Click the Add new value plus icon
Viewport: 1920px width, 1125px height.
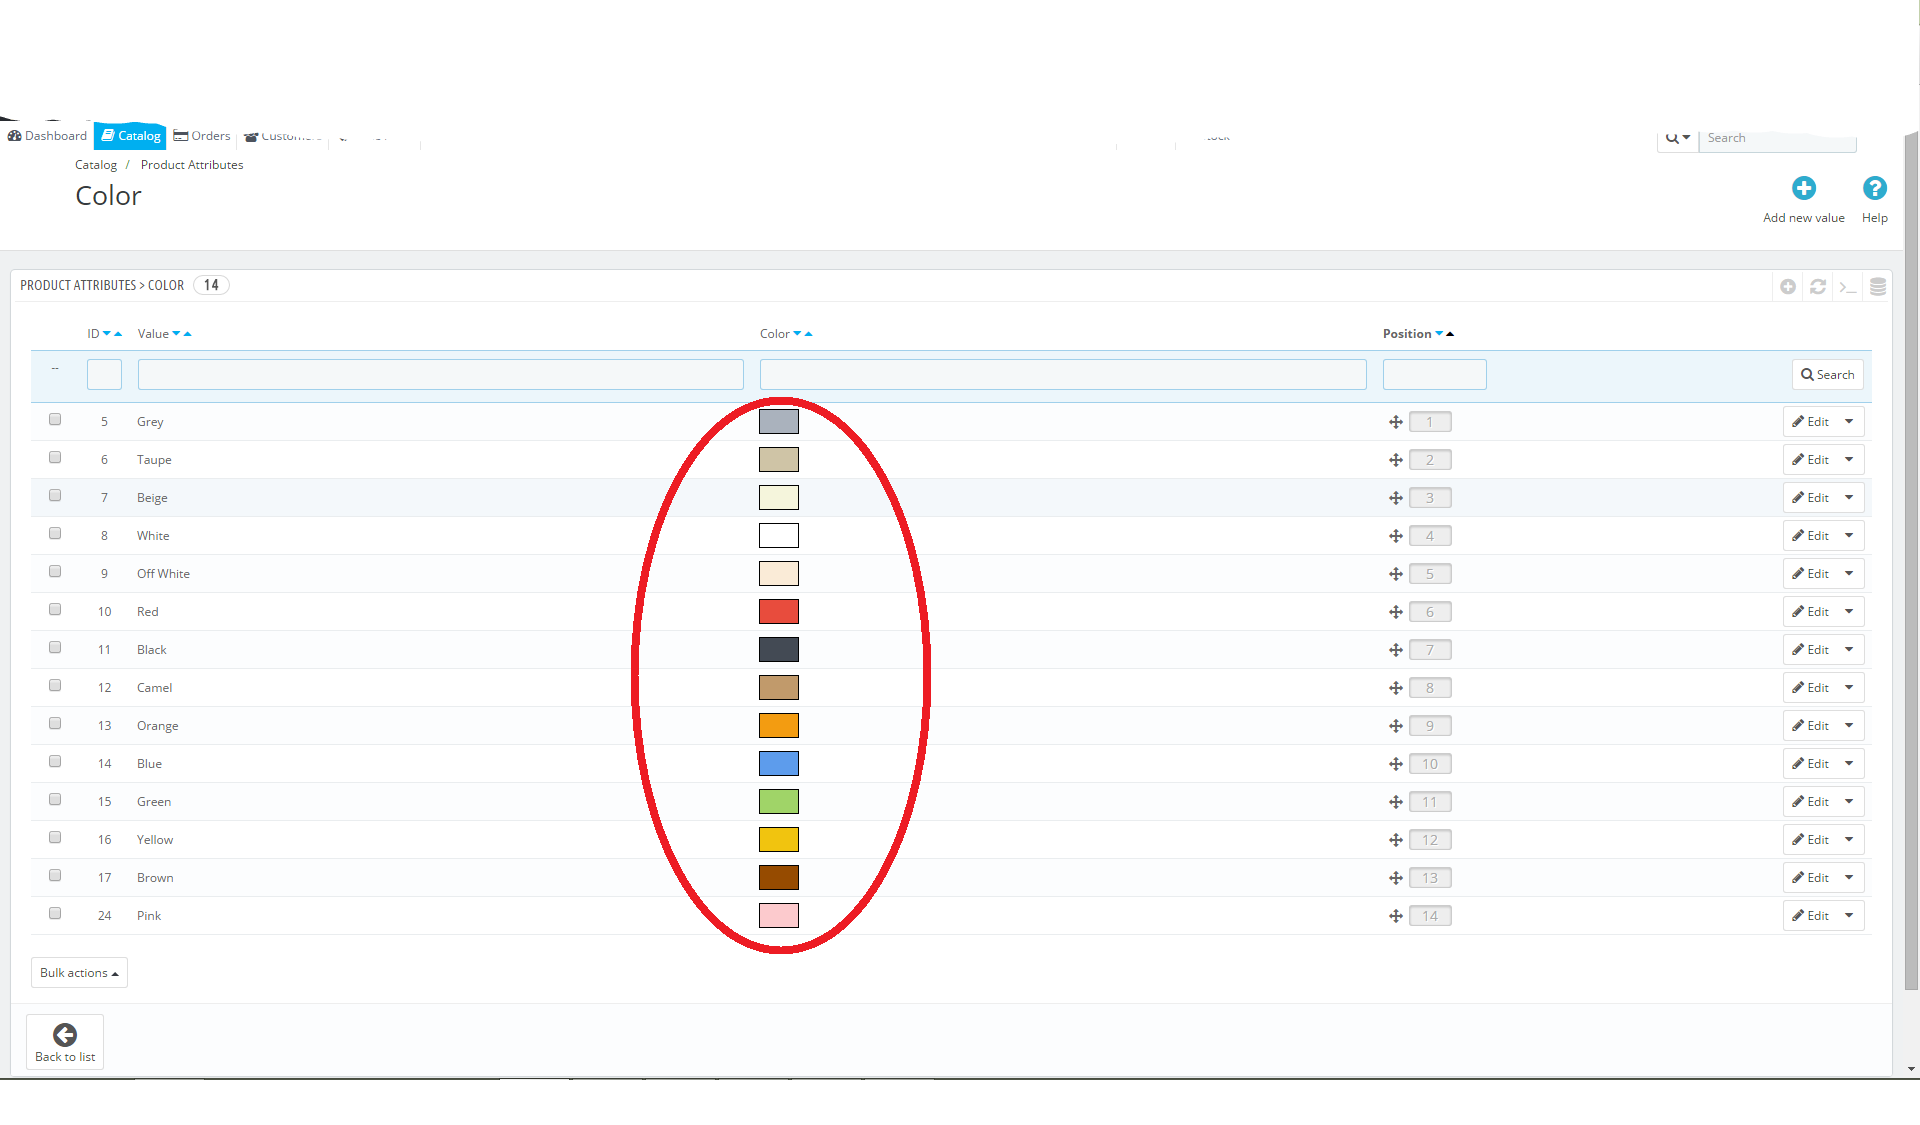(x=1803, y=189)
